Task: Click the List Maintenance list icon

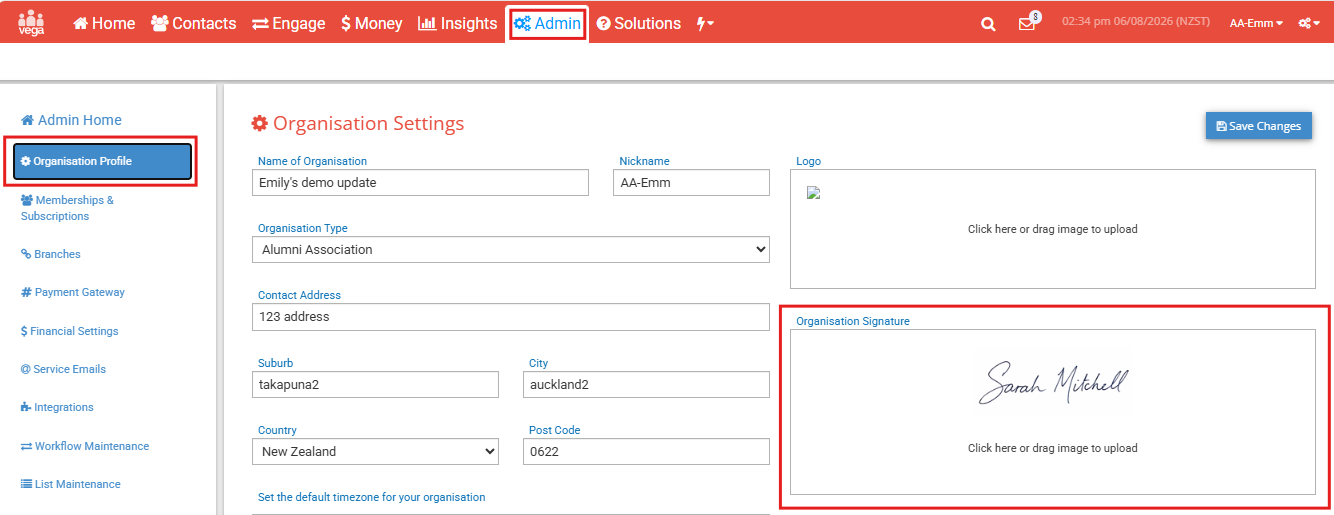Action: [27, 484]
